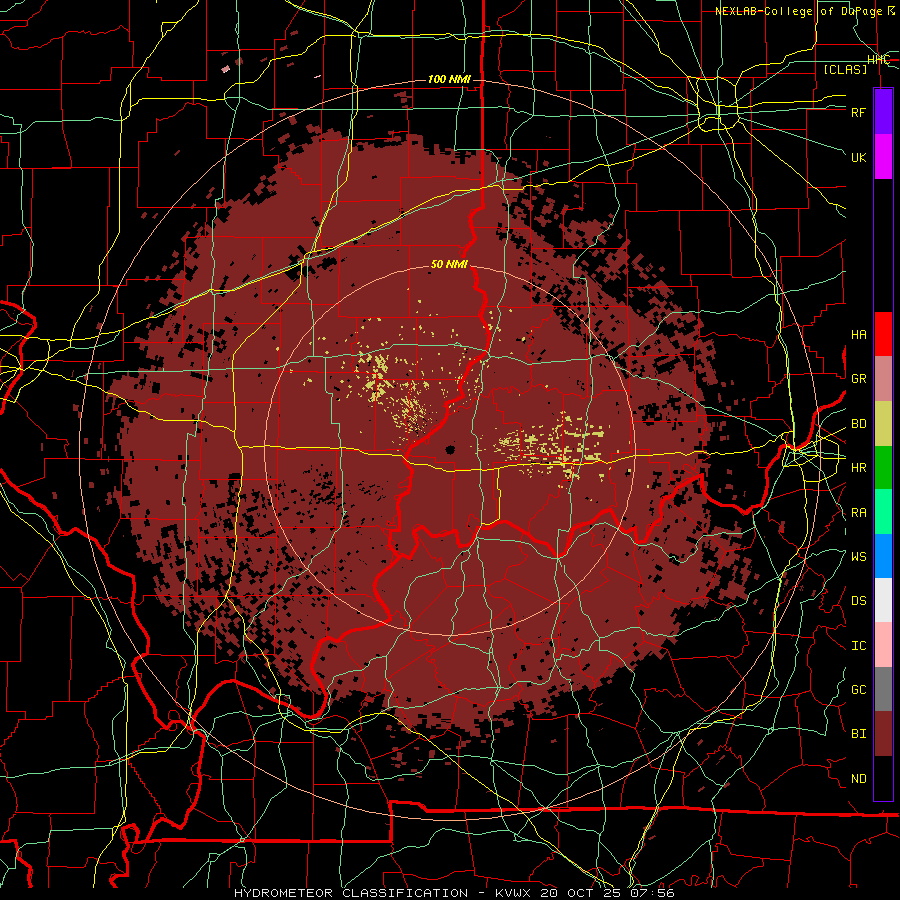Click the "07:56" timestamp
This screenshot has height=900, width=900.
[652, 893]
